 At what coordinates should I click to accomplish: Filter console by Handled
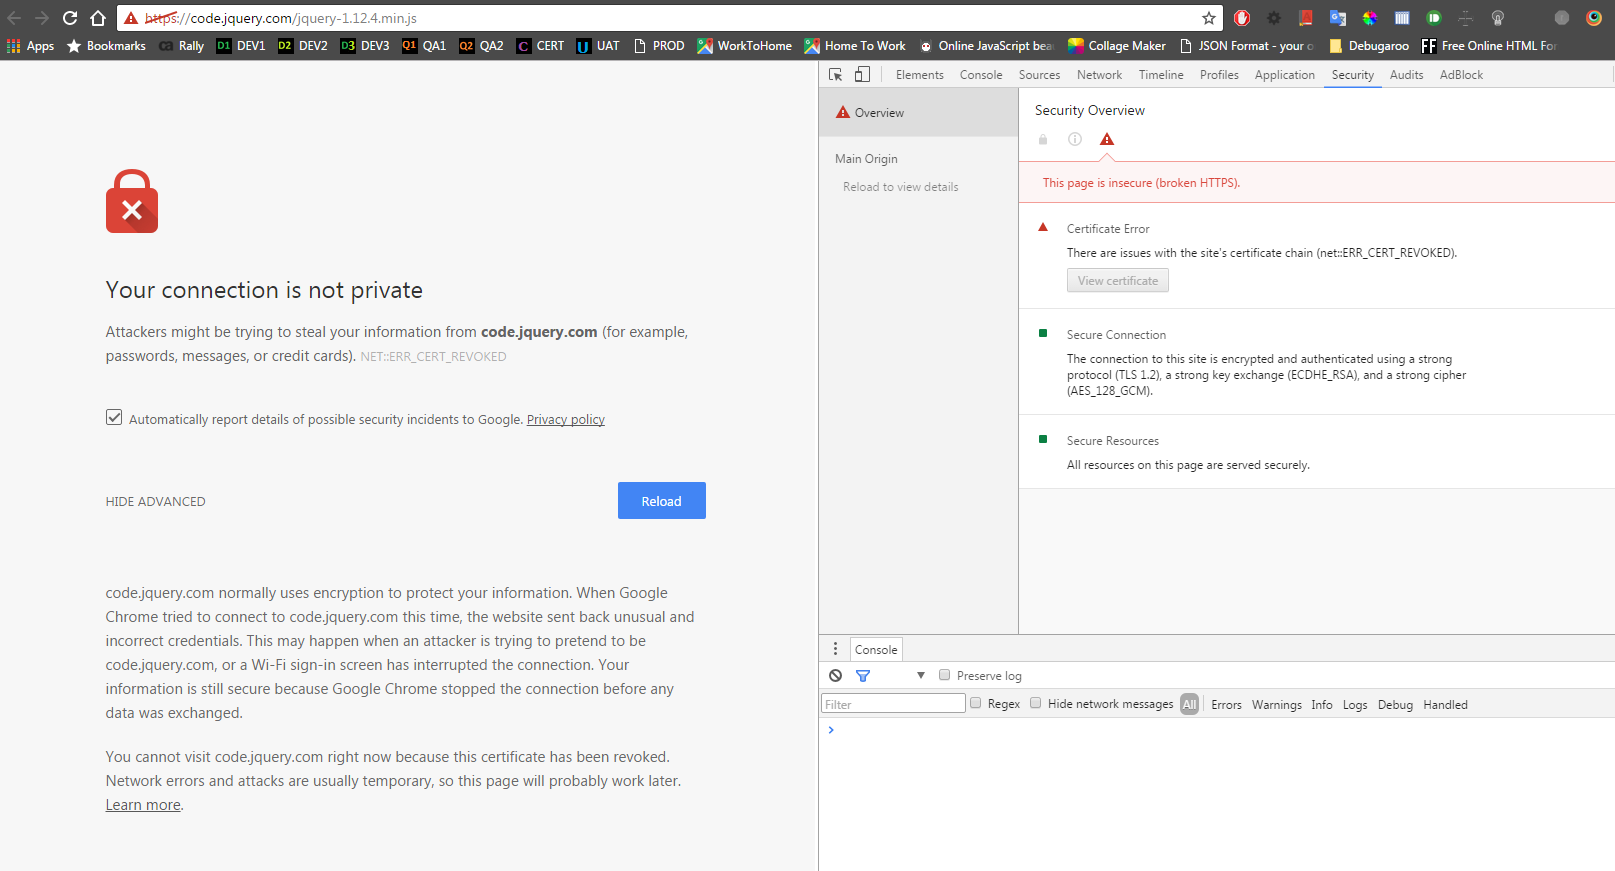pyautogui.click(x=1445, y=705)
